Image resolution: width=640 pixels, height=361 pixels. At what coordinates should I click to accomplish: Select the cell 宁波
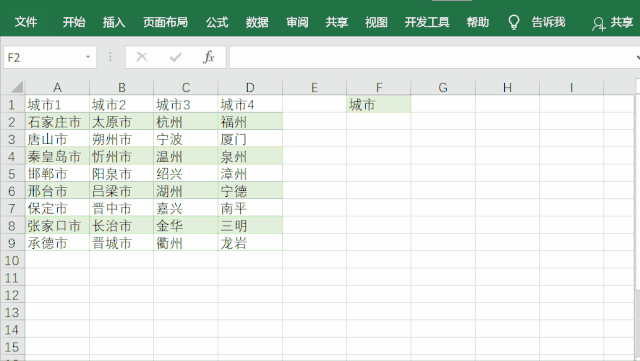[186, 139]
